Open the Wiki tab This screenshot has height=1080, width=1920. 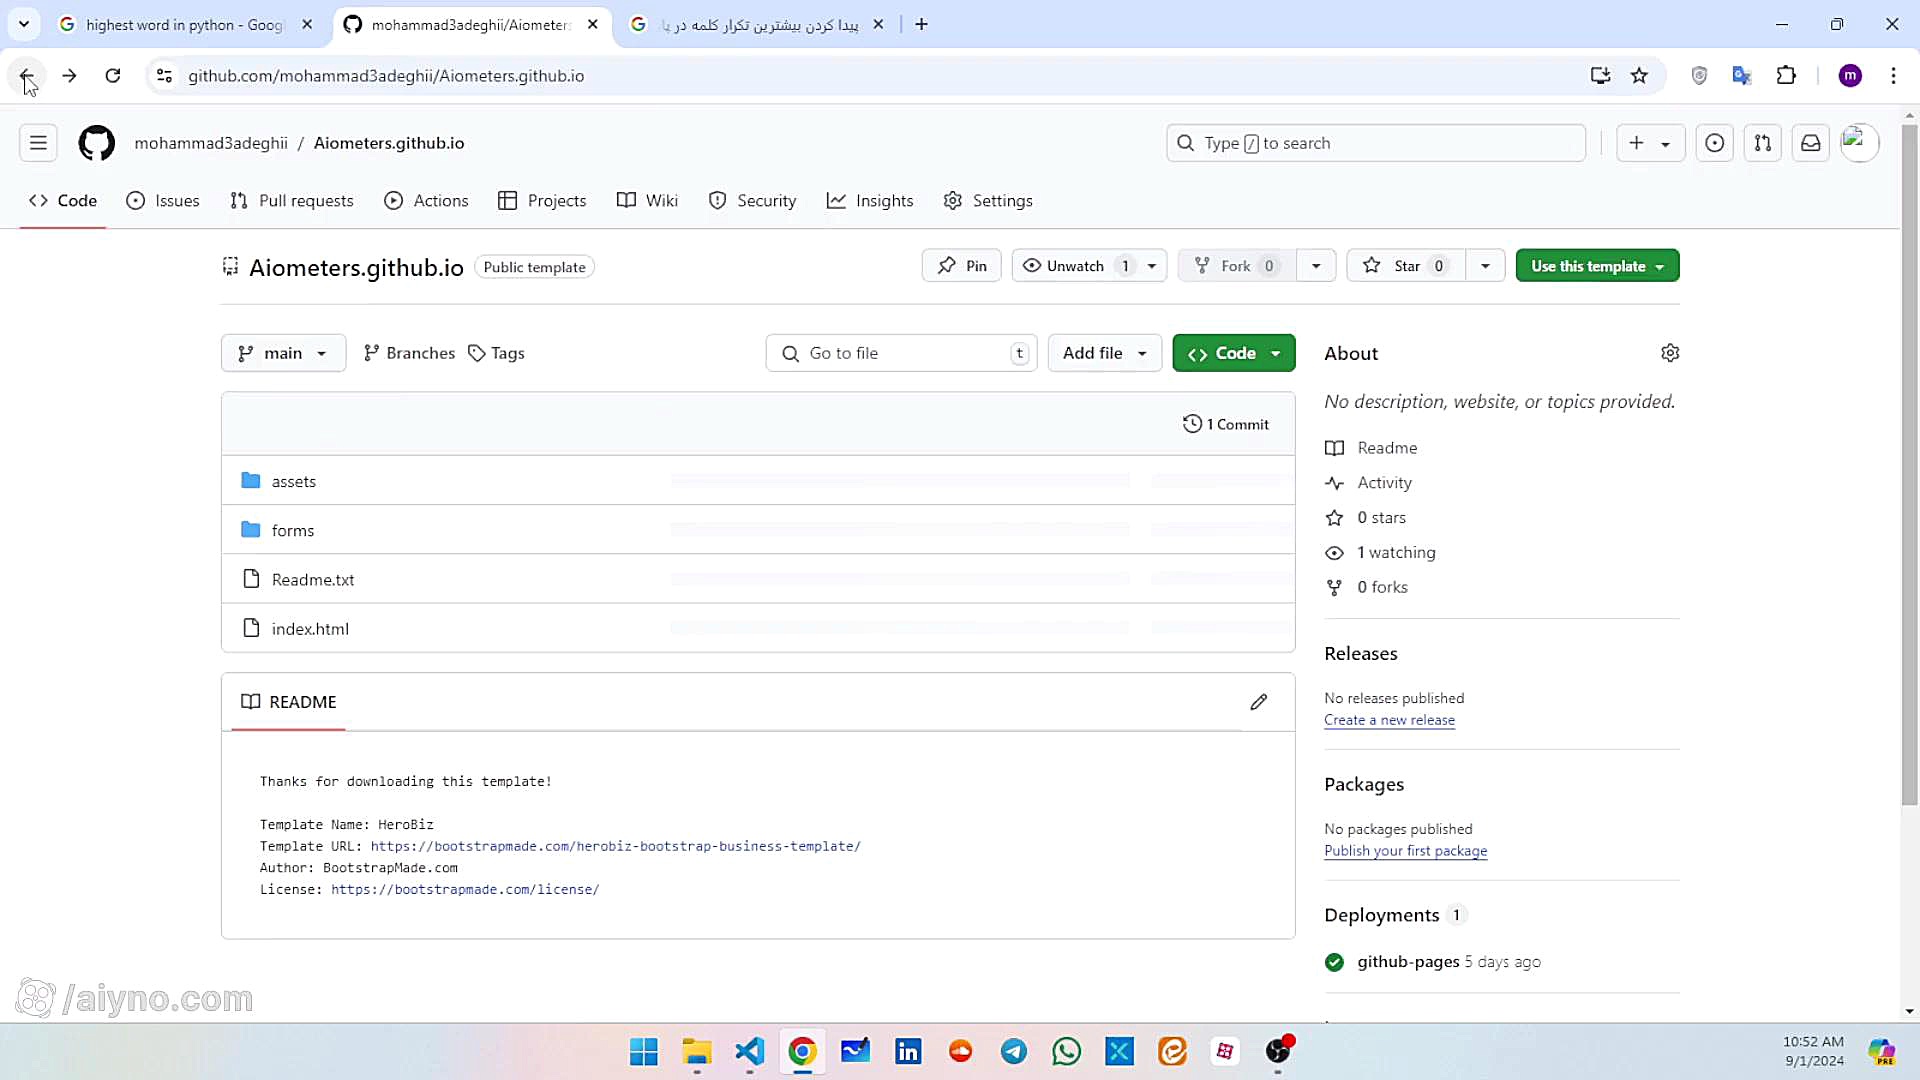pos(648,201)
